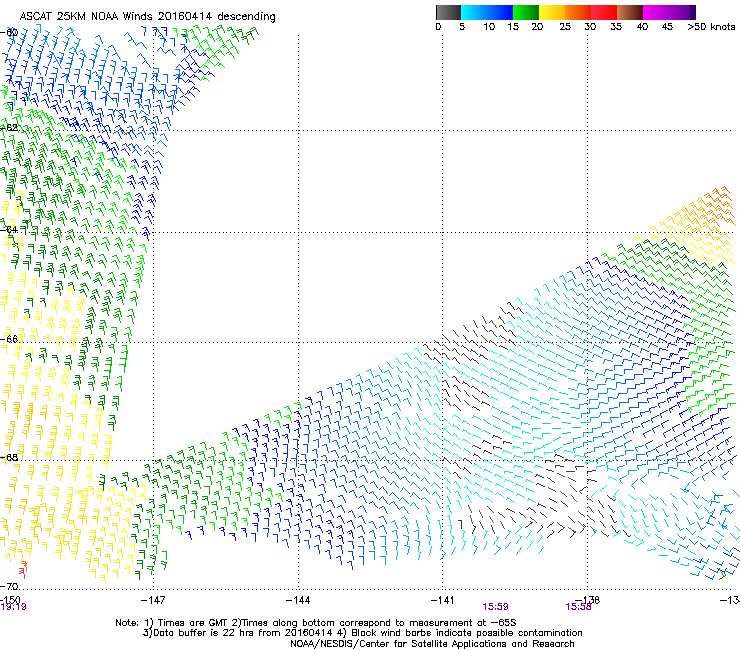Click the "-144" longitude label
Viewport: 740px width, 650px height.
point(298,600)
